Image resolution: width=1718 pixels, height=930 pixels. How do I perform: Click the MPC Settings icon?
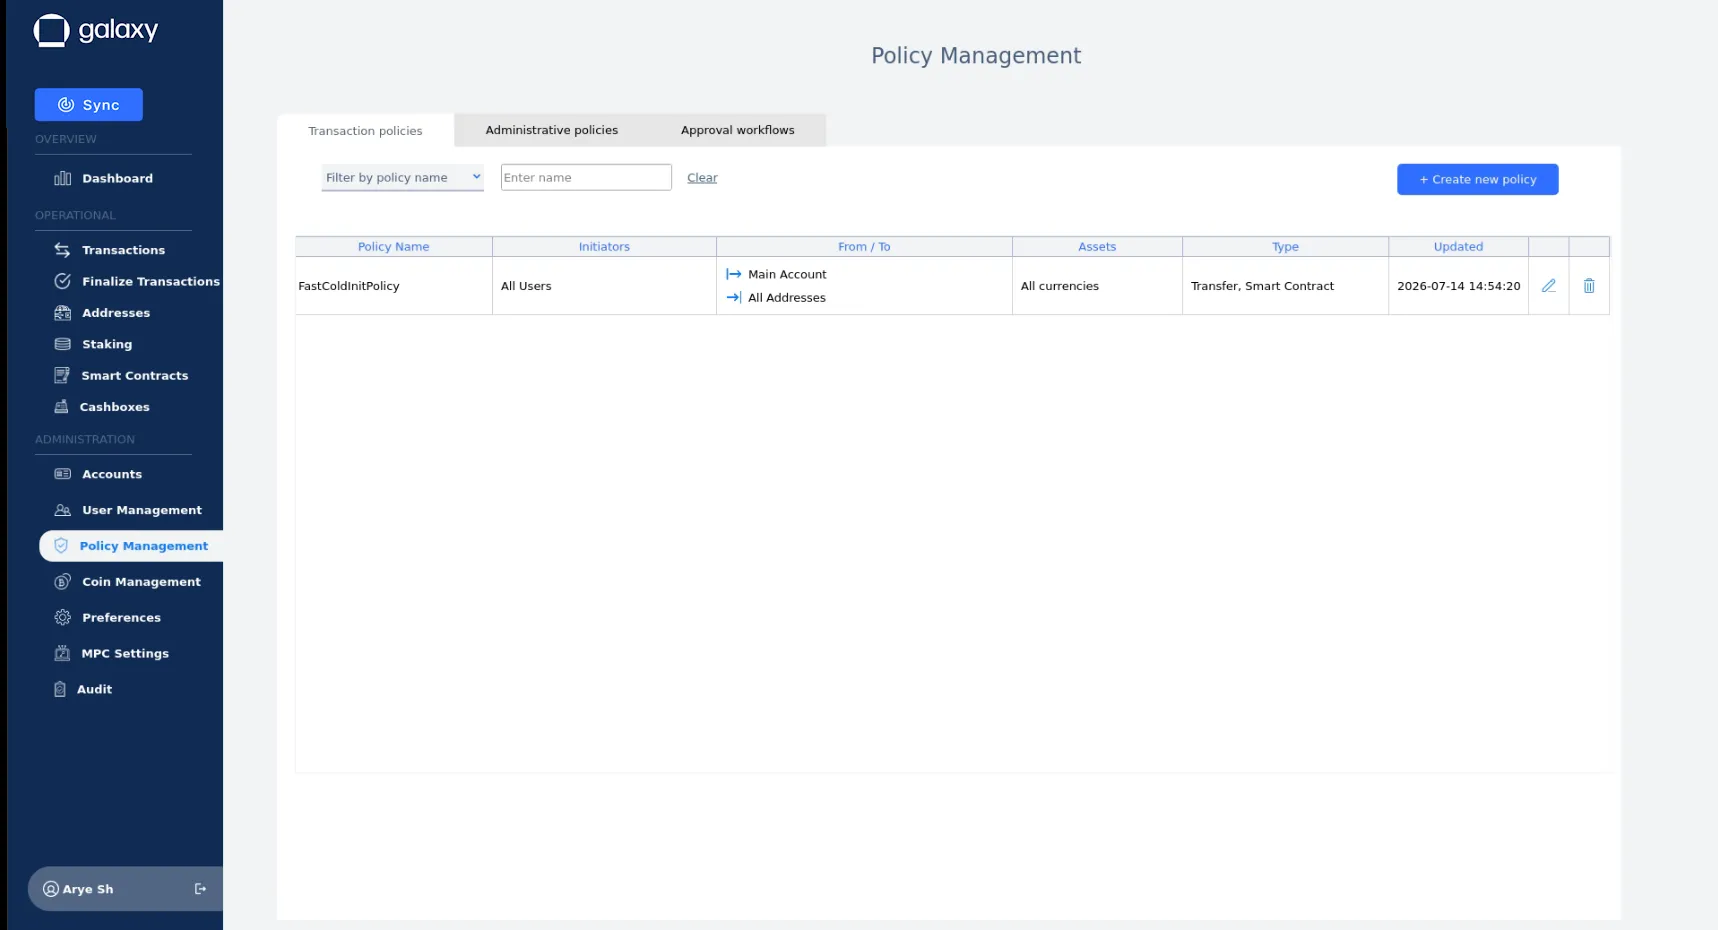[x=62, y=653]
